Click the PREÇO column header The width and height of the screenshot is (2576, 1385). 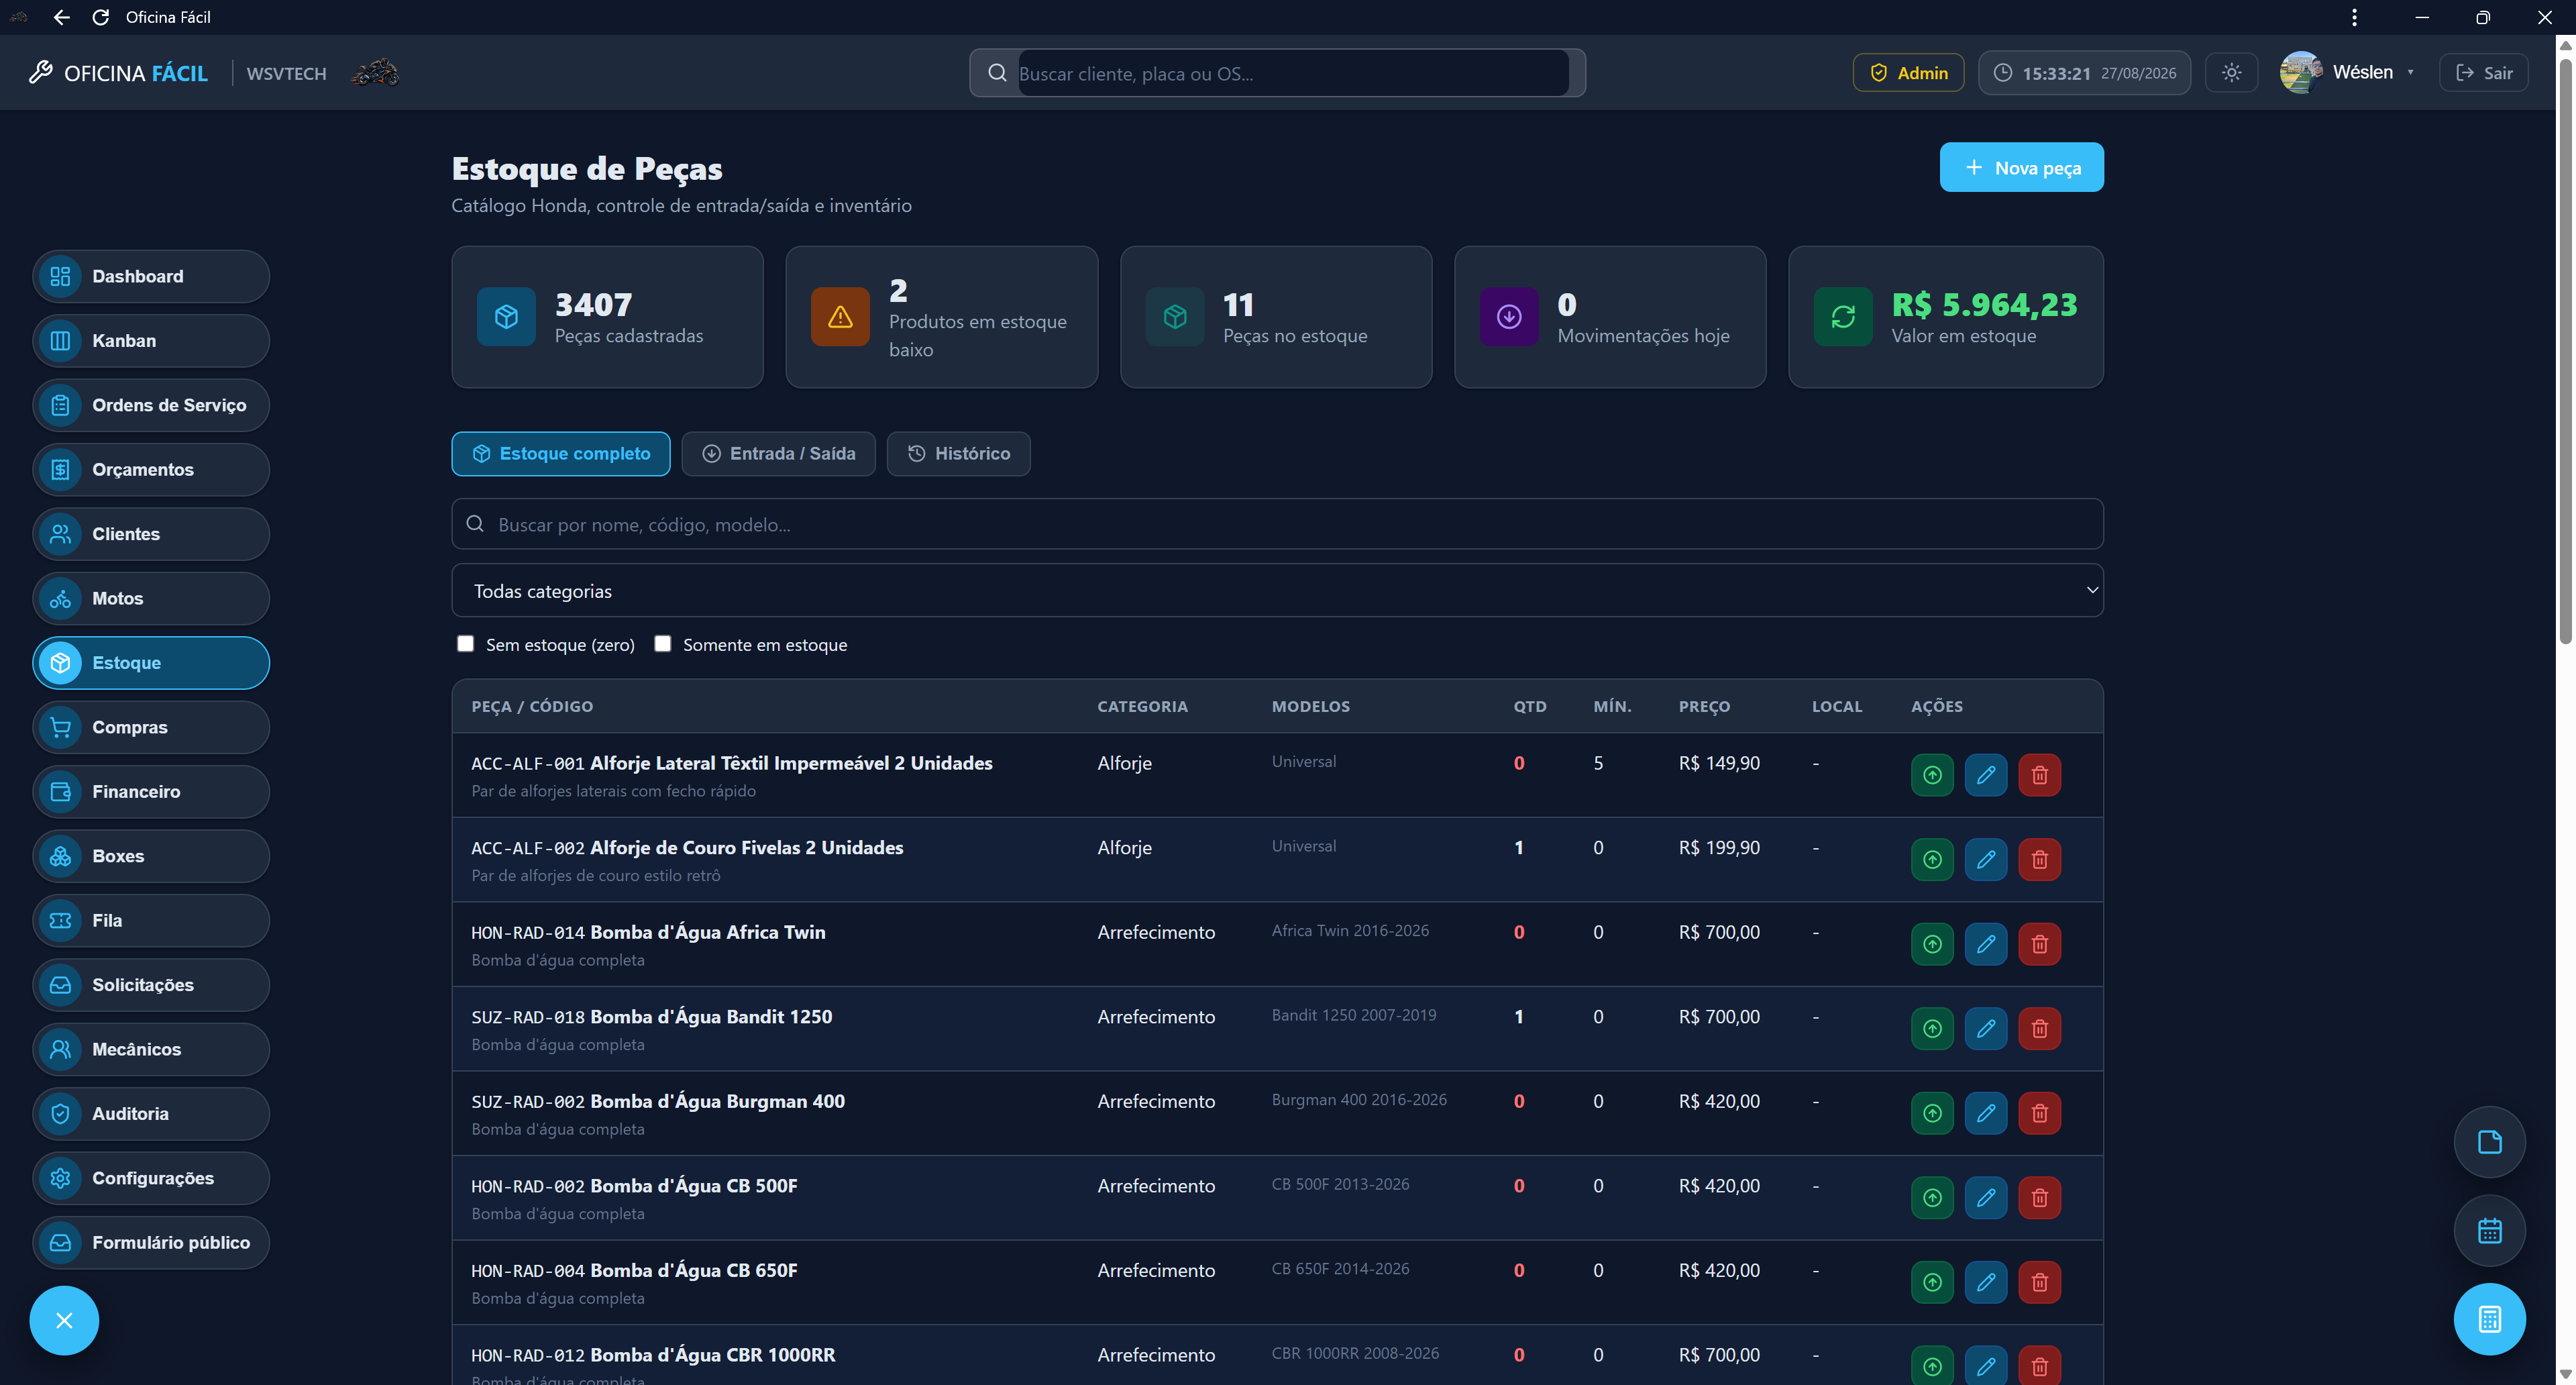1704,707
